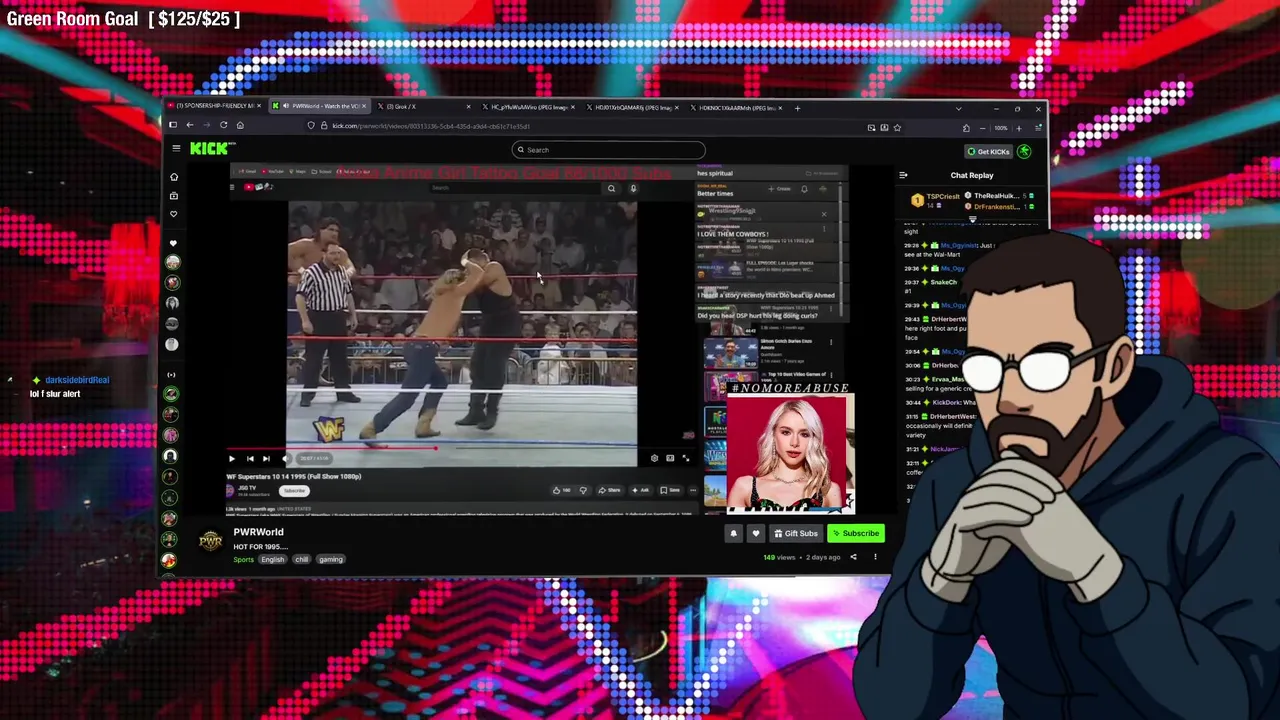Click the gaming tag
Viewport: 1280px width, 720px height.
point(331,560)
